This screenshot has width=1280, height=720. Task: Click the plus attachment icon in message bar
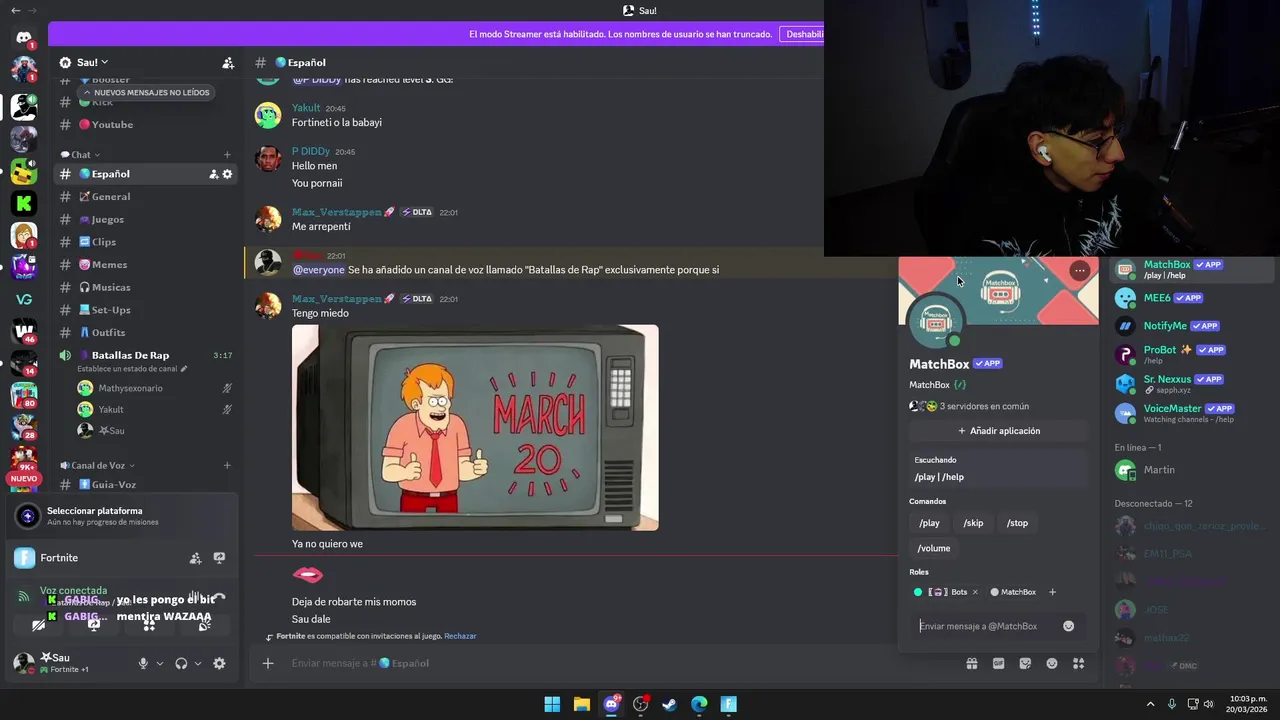[268, 663]
